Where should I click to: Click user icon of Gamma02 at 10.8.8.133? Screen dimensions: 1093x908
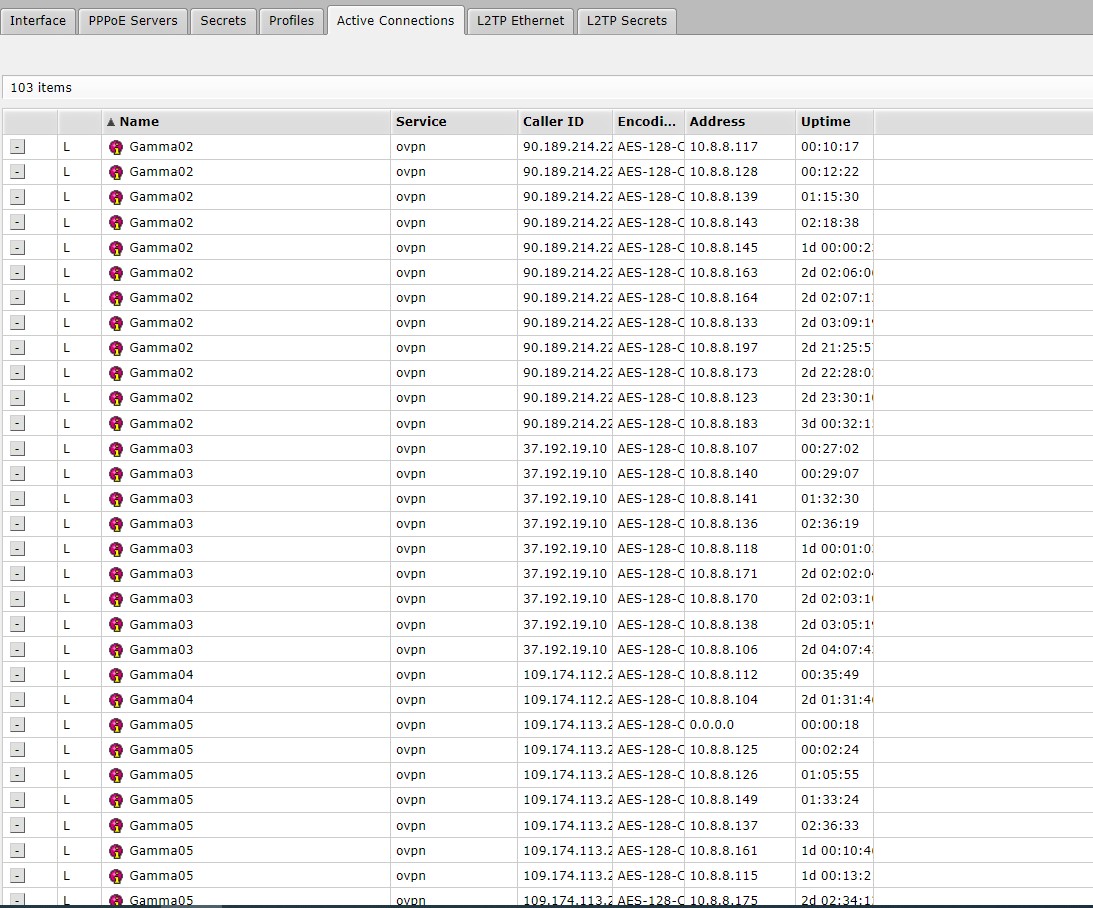click(116, 323)
